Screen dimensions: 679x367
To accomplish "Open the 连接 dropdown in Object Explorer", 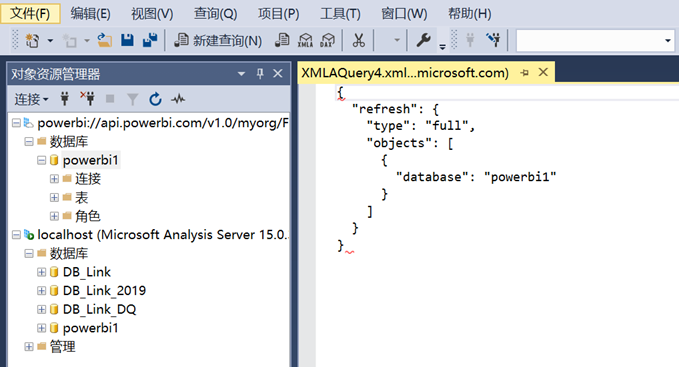I will click(31, 100).
